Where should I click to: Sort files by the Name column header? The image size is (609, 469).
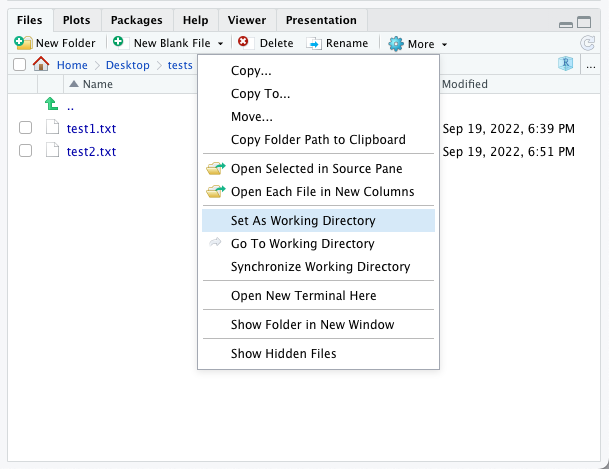pos(97,85)
